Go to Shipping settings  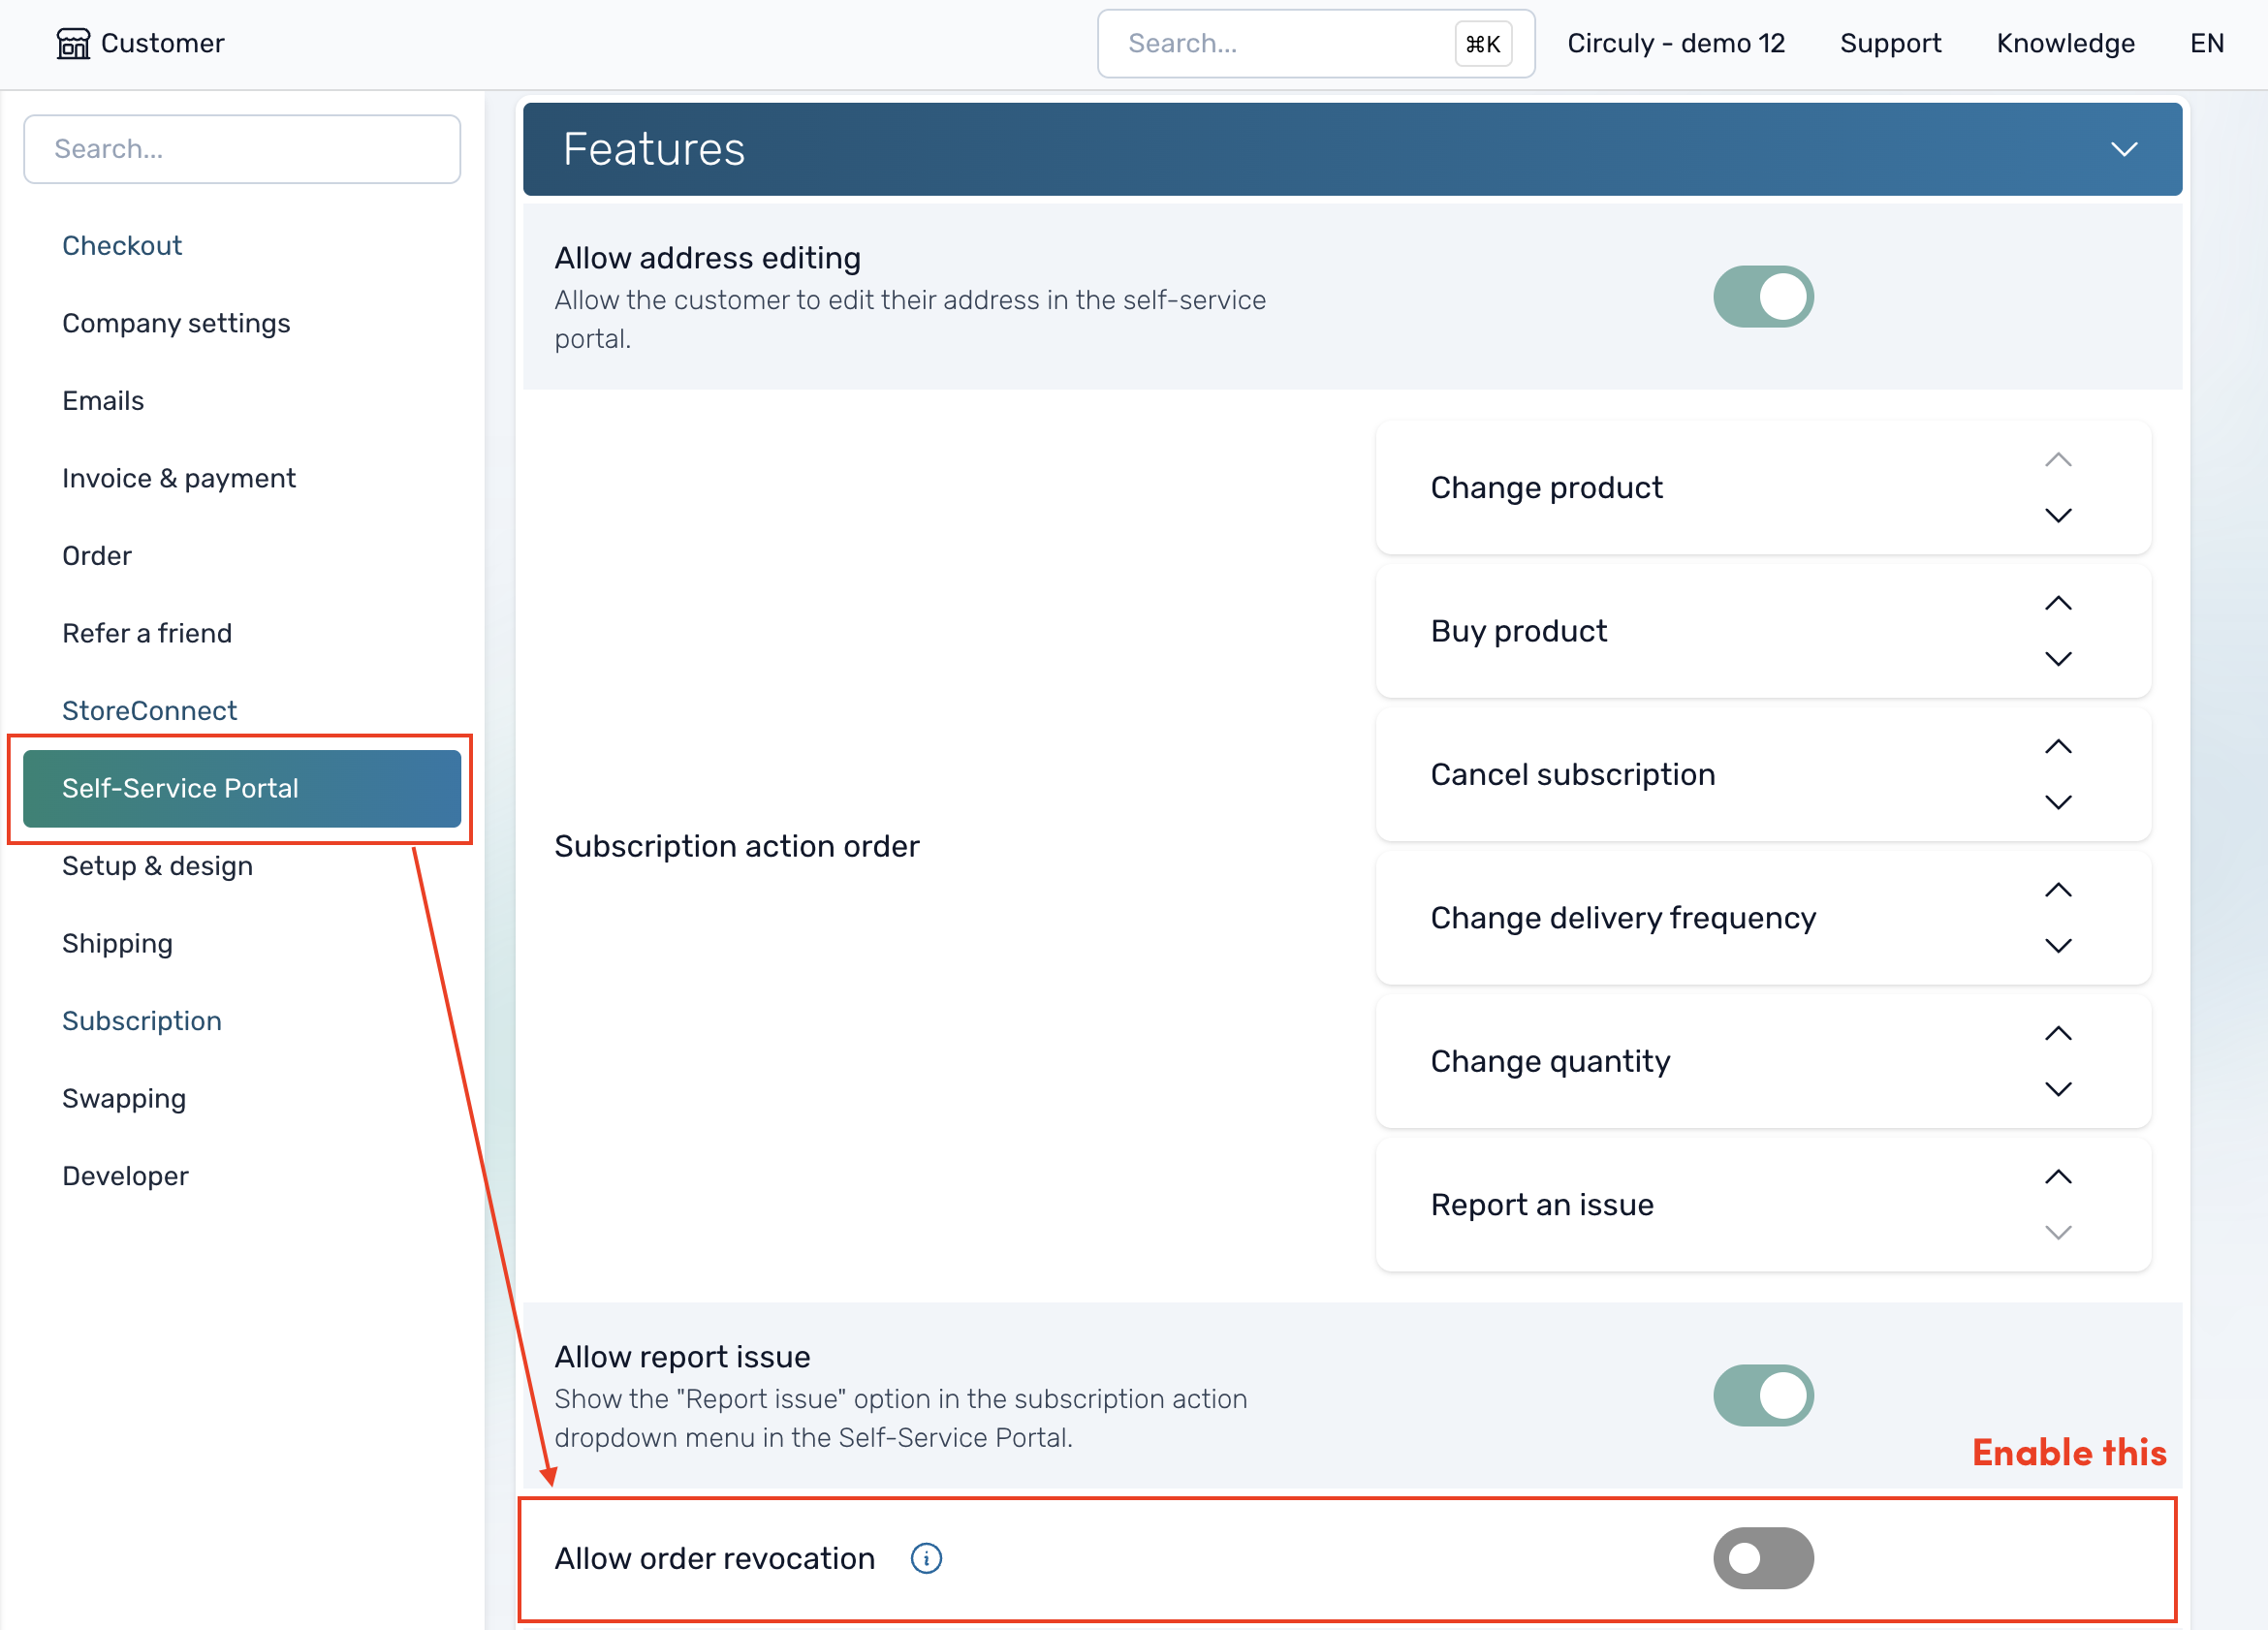point(117,943)
